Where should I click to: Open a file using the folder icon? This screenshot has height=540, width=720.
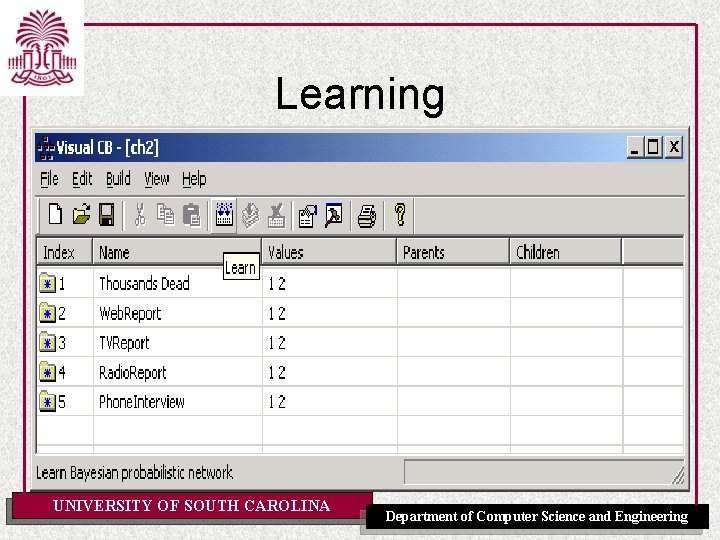click(x=81, y=214)
